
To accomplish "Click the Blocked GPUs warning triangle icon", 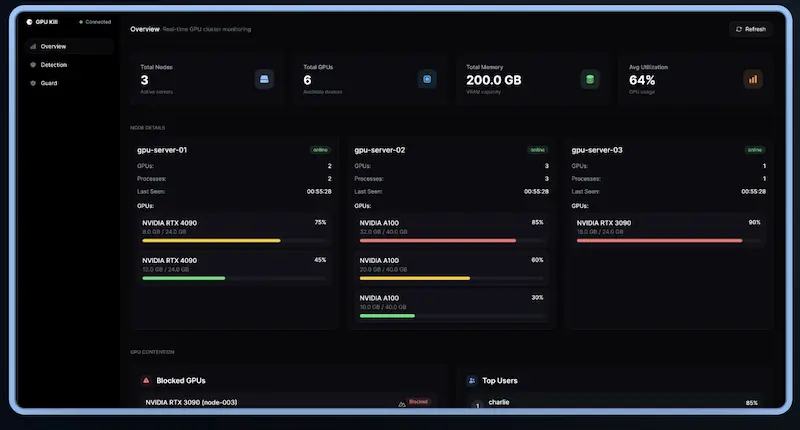I will tap(146, 381).
